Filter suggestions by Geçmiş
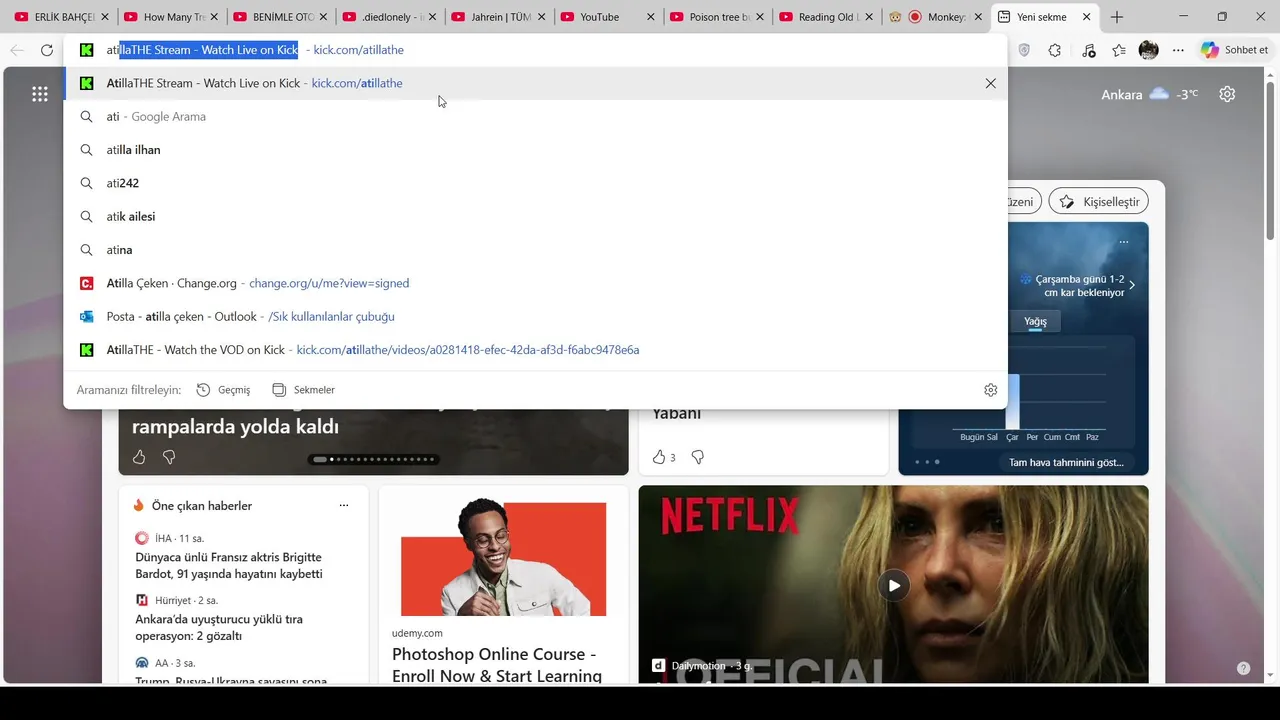This screenshot has width=1280, height=720. 224,390
